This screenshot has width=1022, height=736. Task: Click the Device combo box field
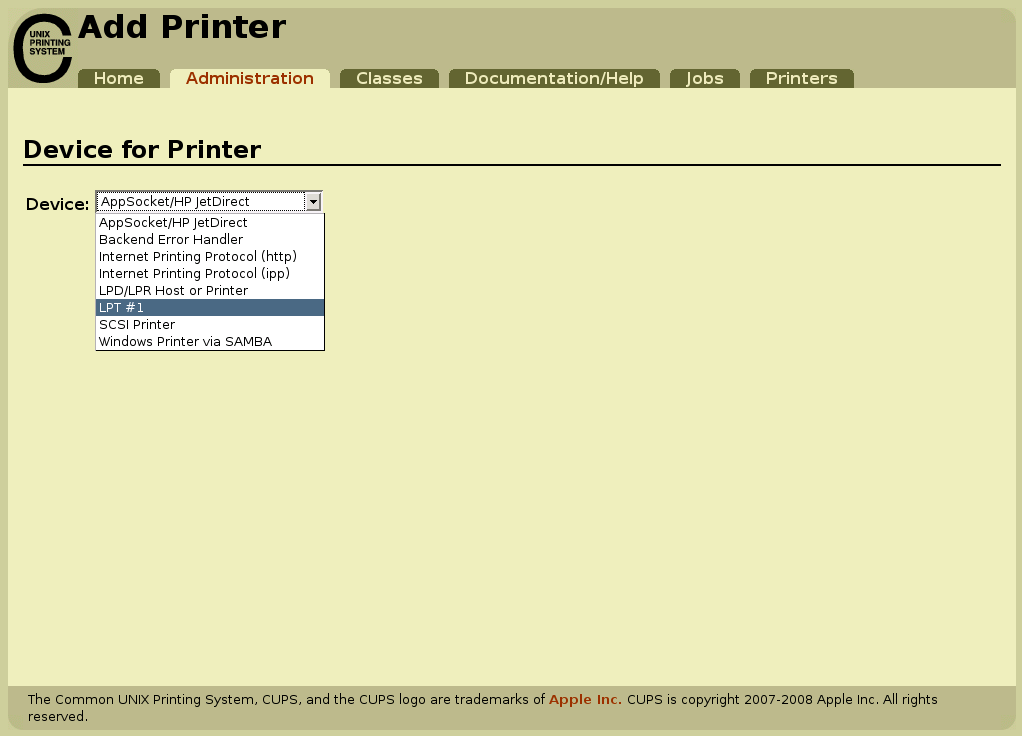(x=200, y=201)
